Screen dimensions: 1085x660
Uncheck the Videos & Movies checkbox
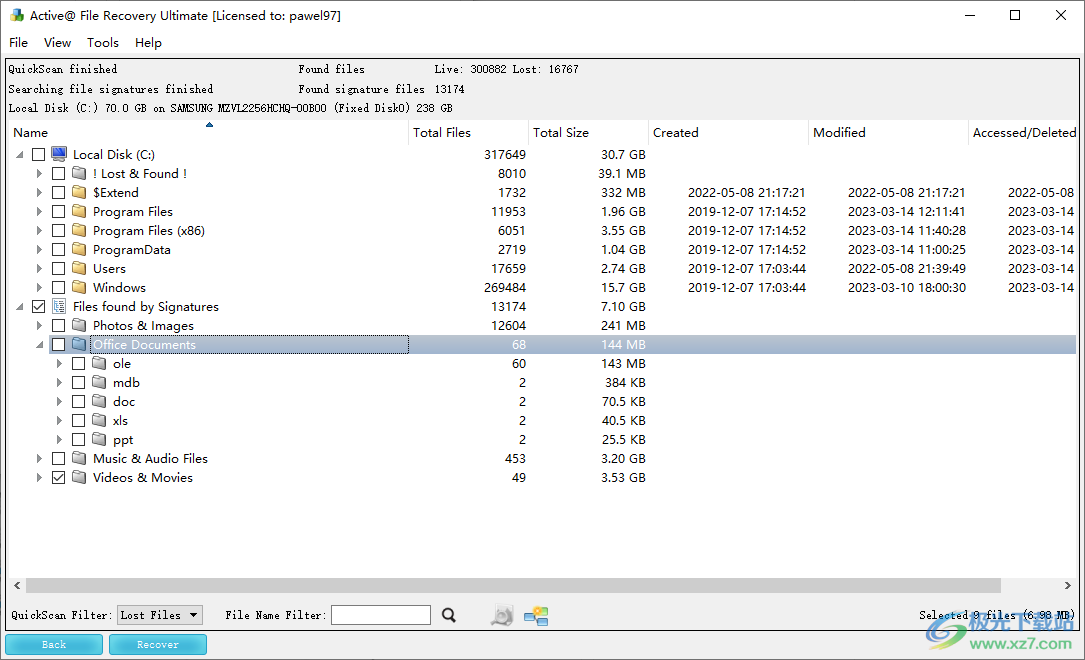tap(59, 477)
